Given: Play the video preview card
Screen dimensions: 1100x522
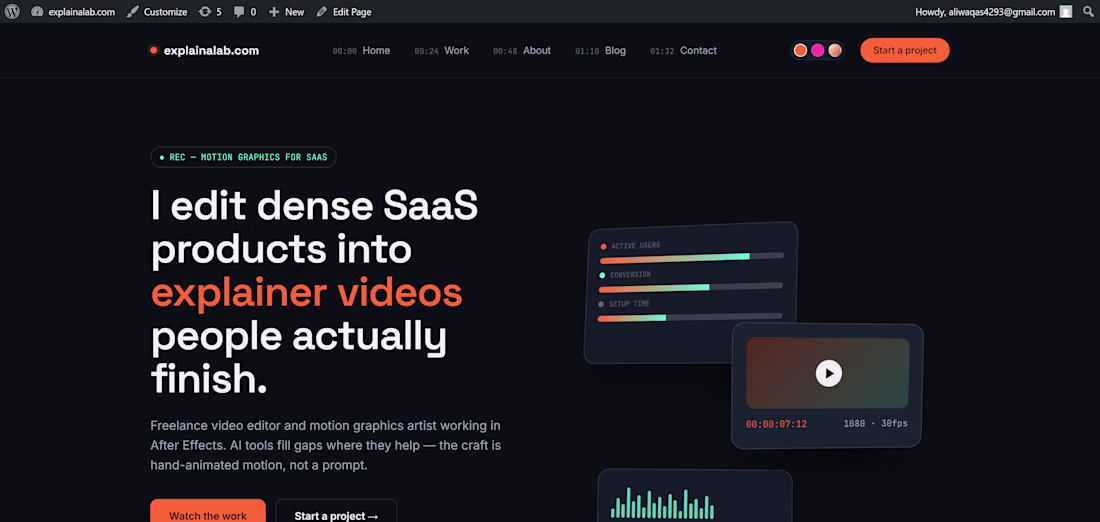Looking at the screenshot, I should 829,373.
